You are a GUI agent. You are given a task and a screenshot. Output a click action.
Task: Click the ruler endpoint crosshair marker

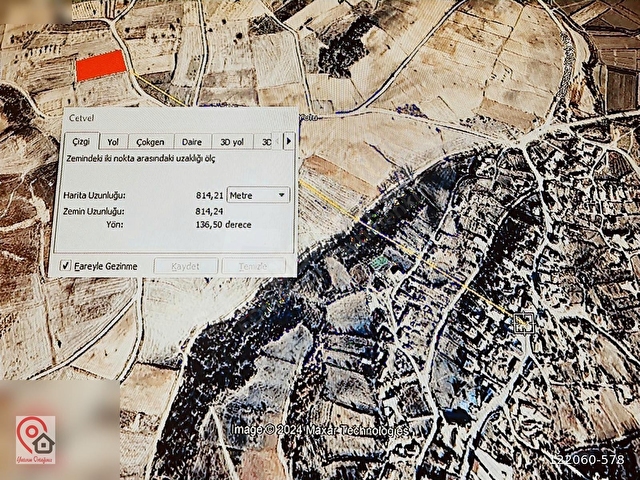(524, 323)
